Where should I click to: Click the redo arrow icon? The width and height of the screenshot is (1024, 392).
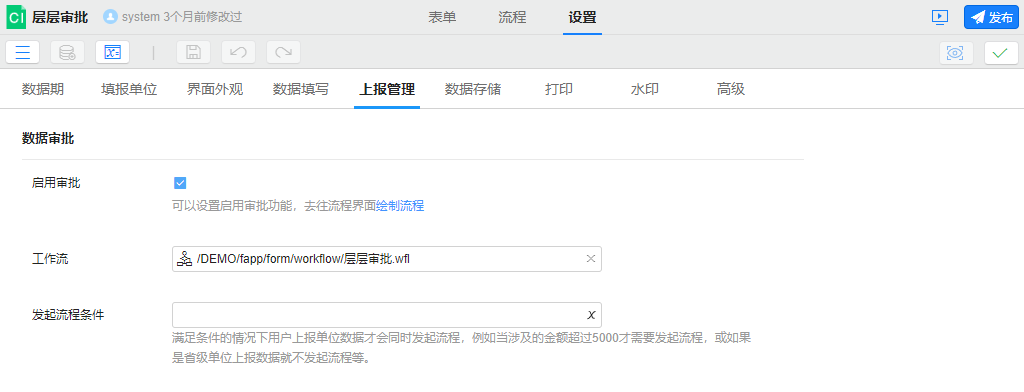tap(283, 52)
